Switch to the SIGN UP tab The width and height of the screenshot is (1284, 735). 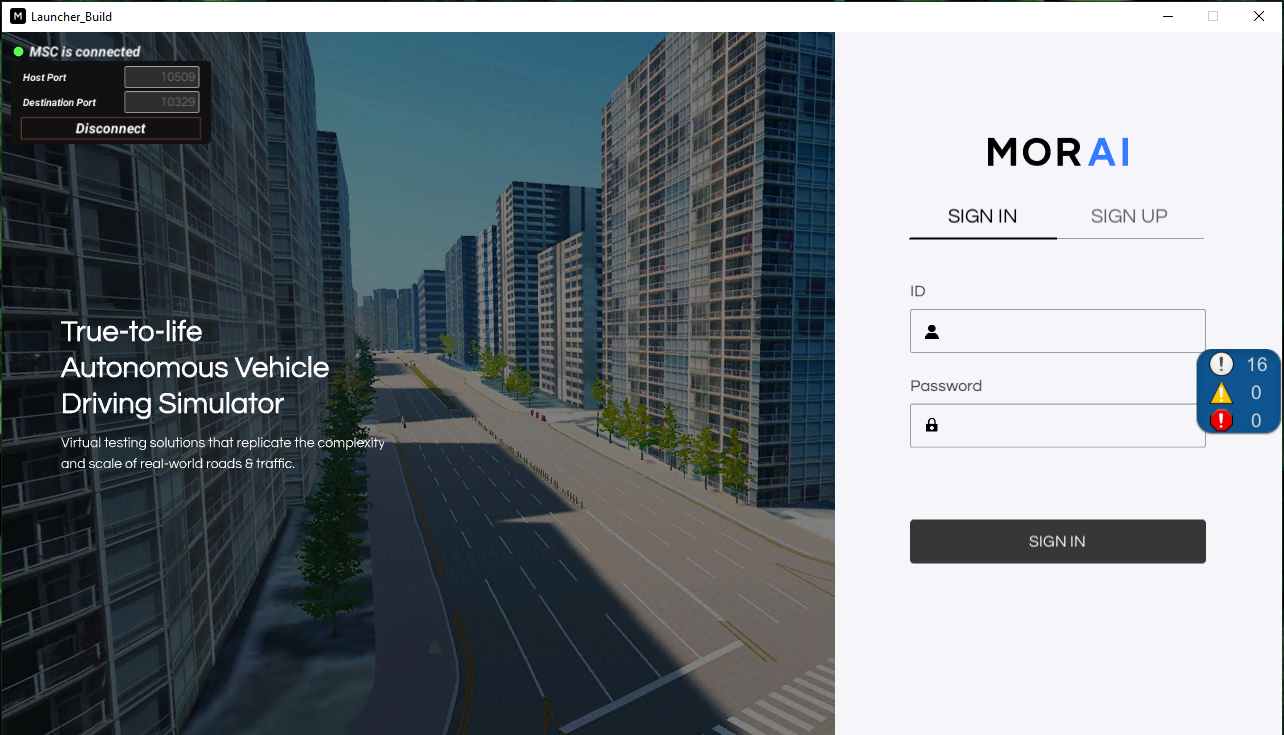[1129, 216]
